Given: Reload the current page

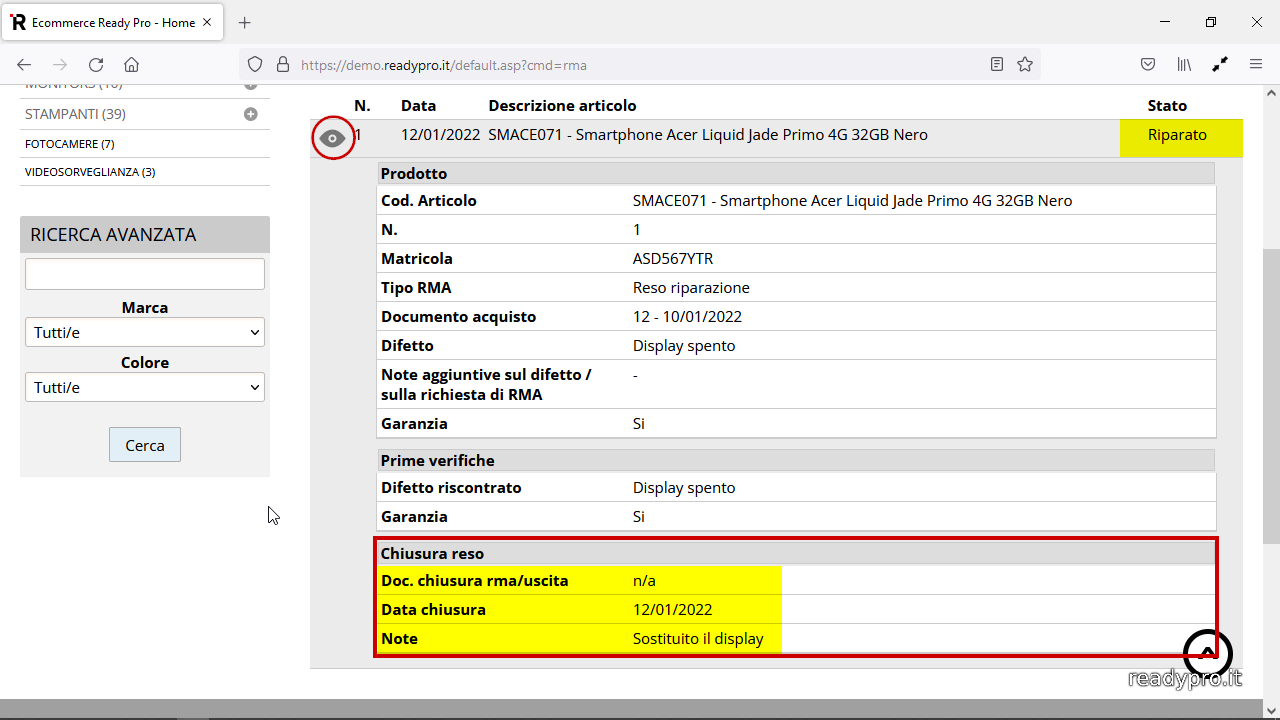Looking at the screenshot, I should 96,65.
